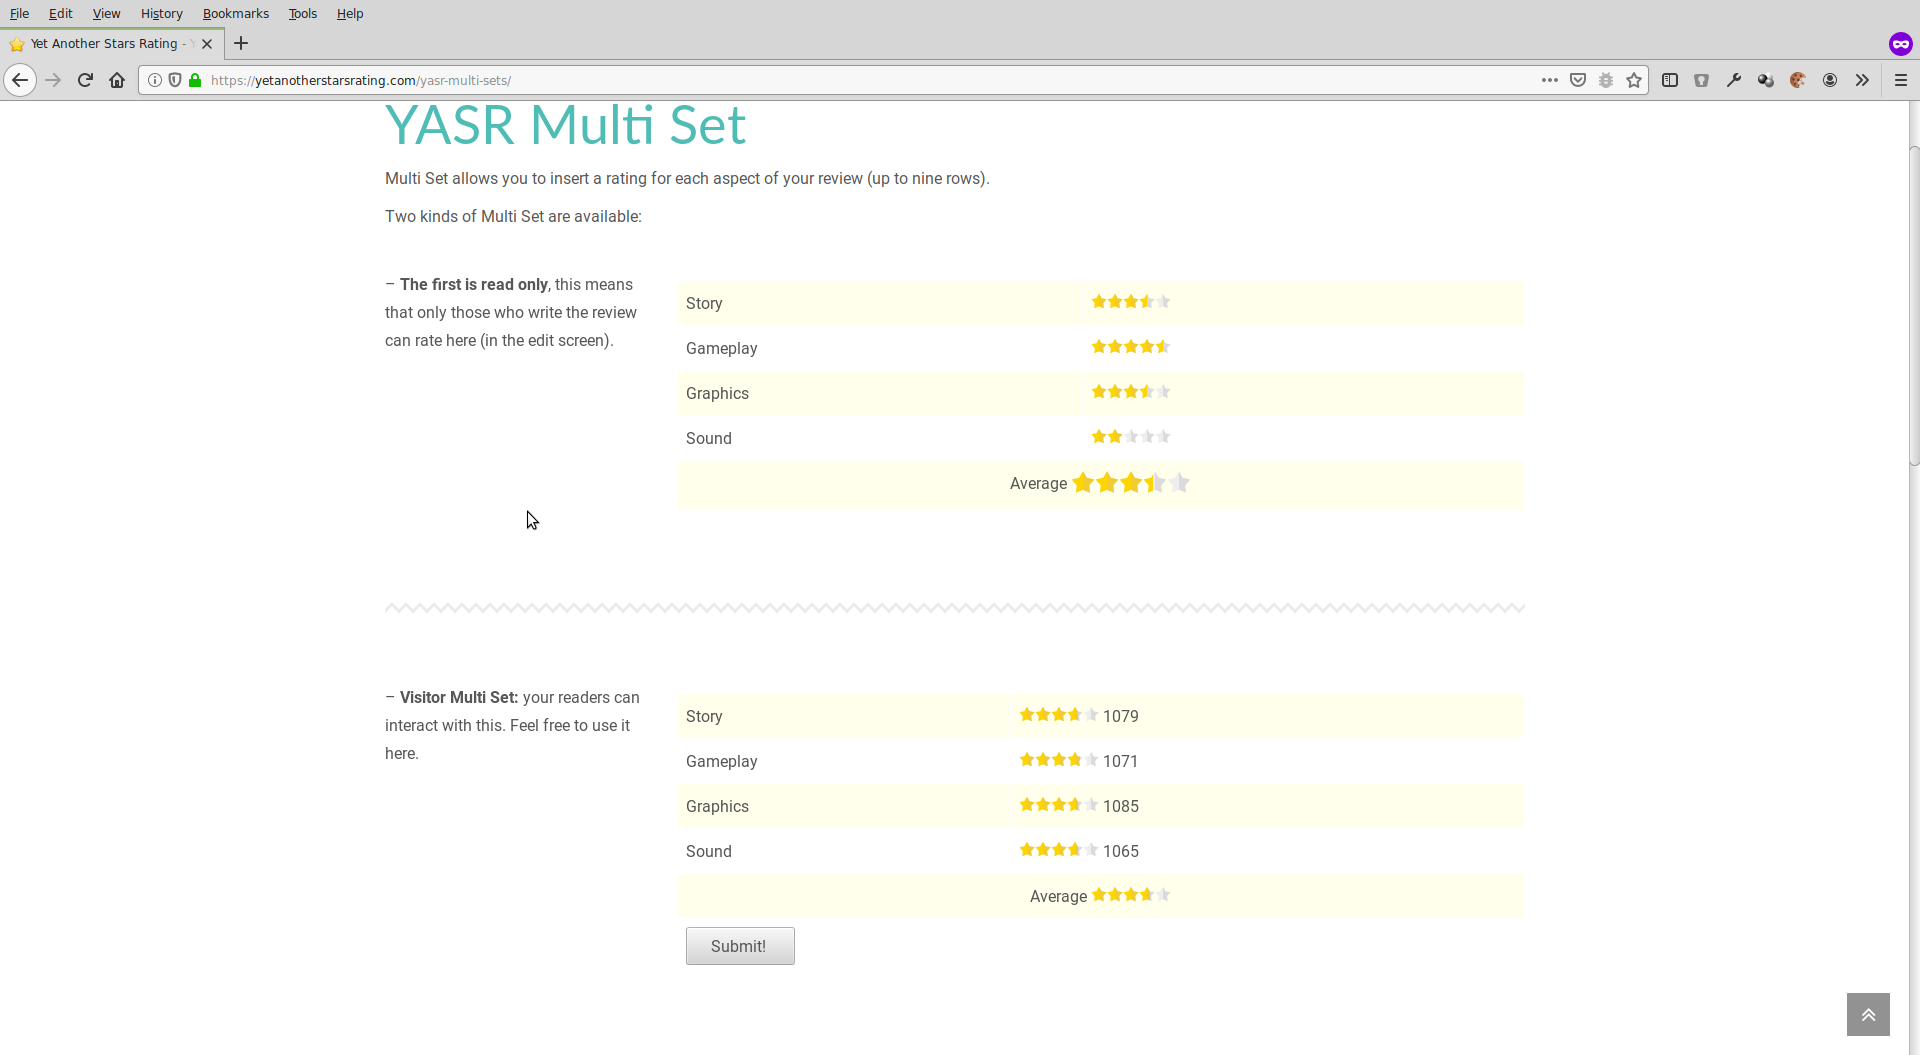Click the forward navigation arrow

[54, 80]
